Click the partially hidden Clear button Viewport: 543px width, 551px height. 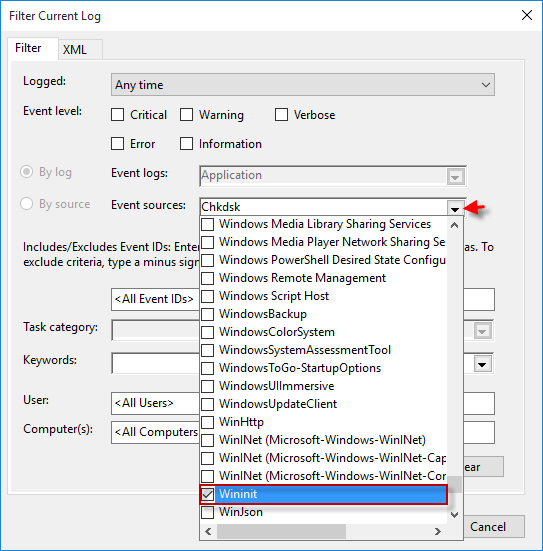click(484, 467)
